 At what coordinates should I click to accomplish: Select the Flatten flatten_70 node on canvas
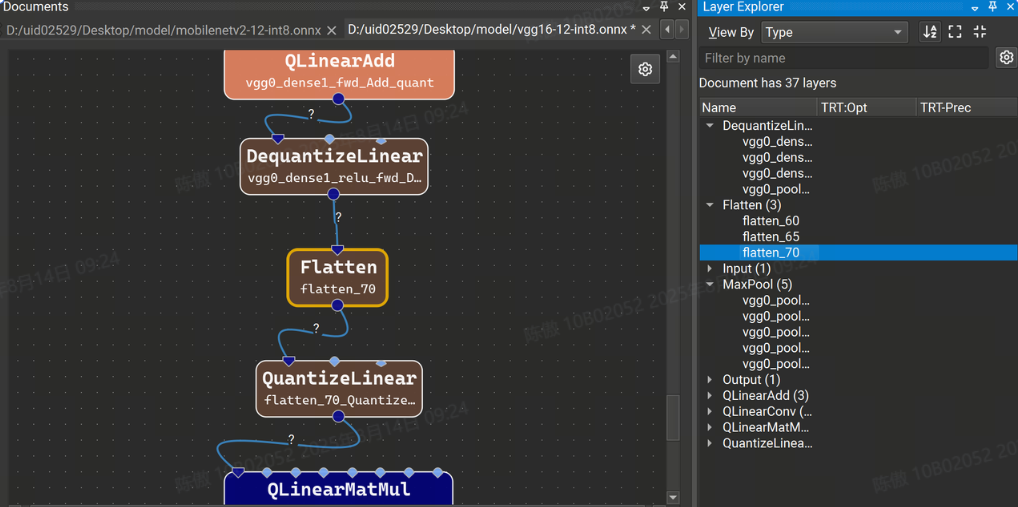tap(338, 277)
